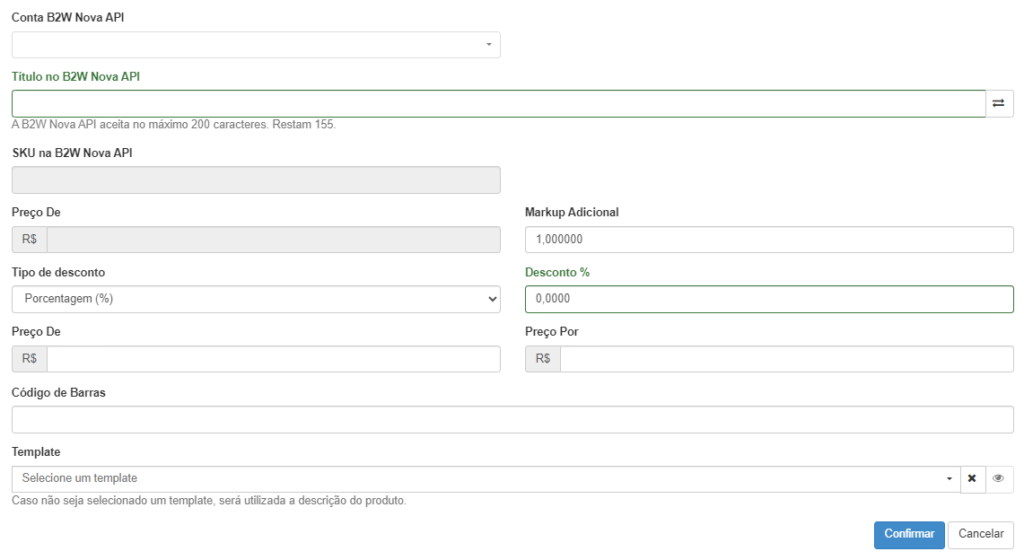This screenshot has width=1024, height=560.
Task: Open the Selecione um template dropdown
Action: tap(486, 478)
